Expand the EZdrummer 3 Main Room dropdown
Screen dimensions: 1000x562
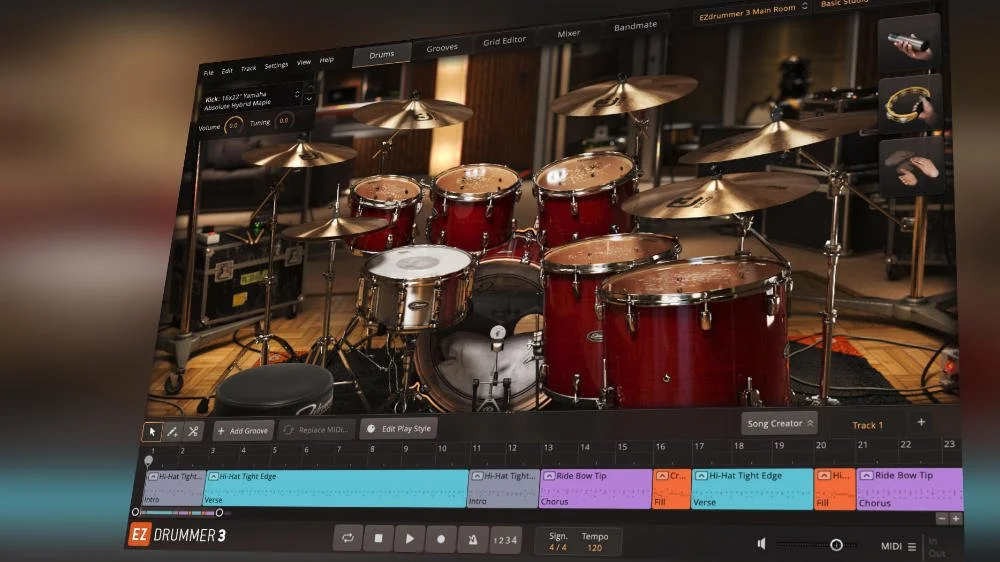tap(753, 11)
